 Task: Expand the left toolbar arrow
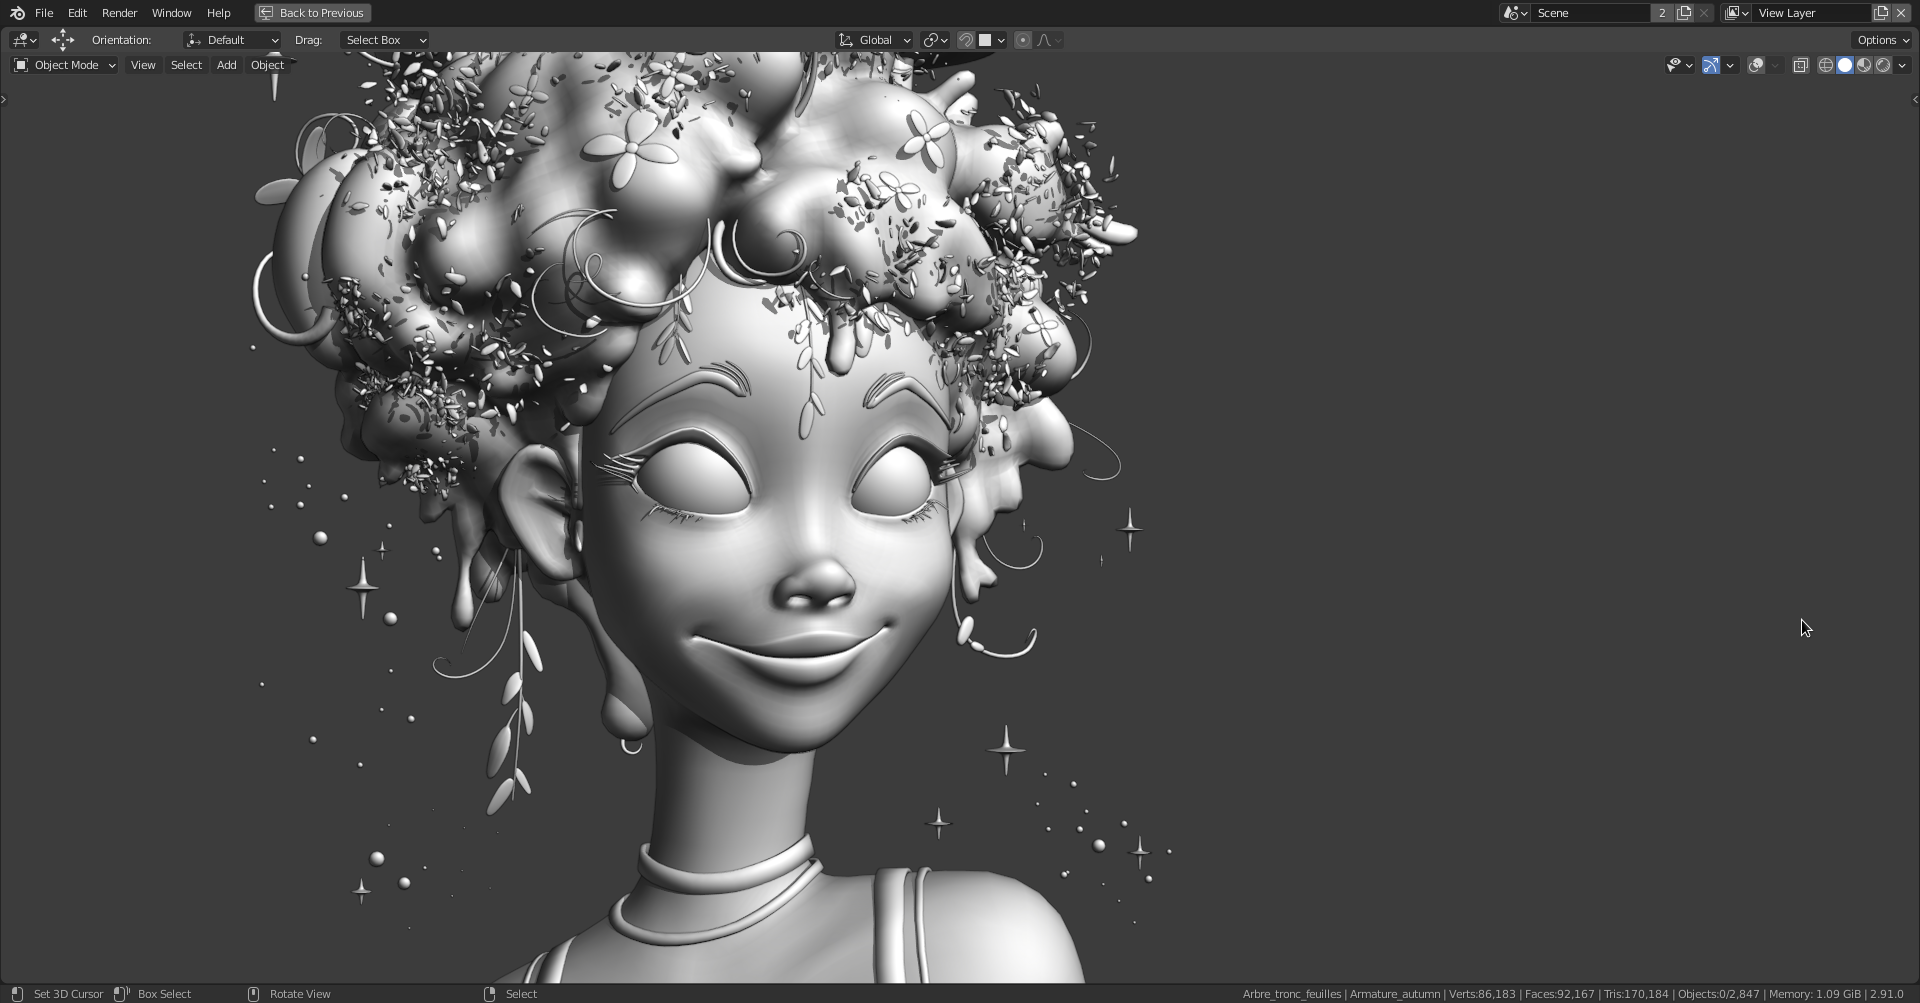pos(4,99)
